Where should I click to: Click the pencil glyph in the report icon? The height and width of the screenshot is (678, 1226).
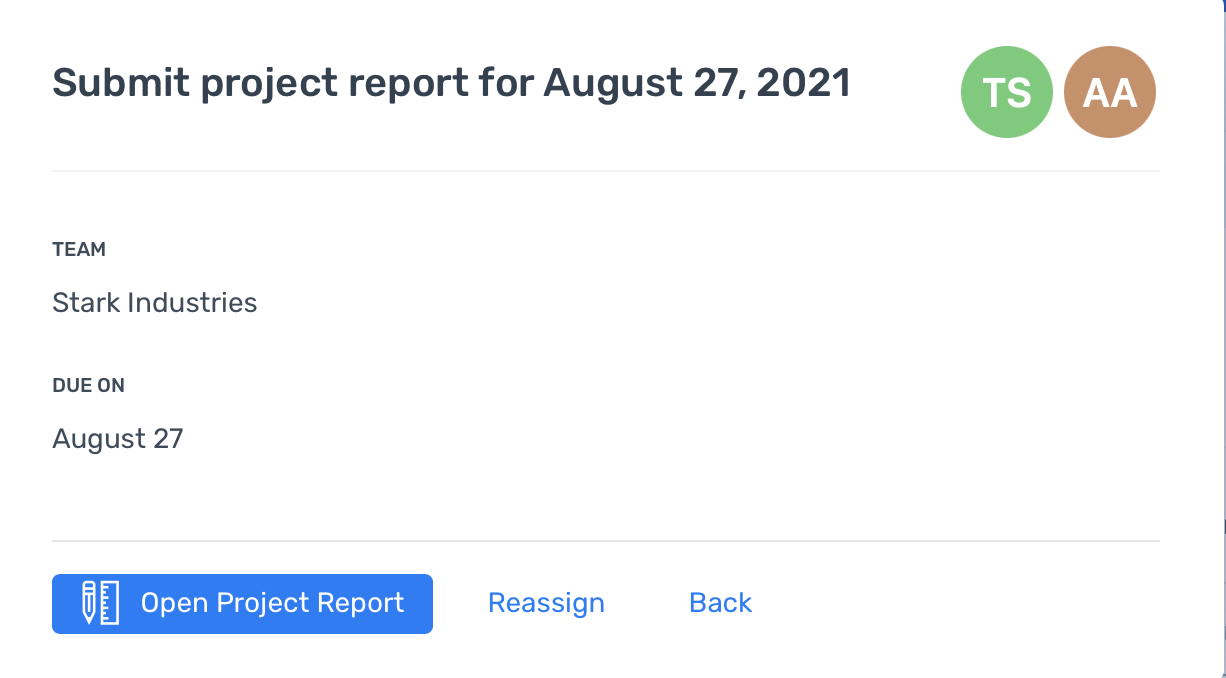[x=89, y=603]
